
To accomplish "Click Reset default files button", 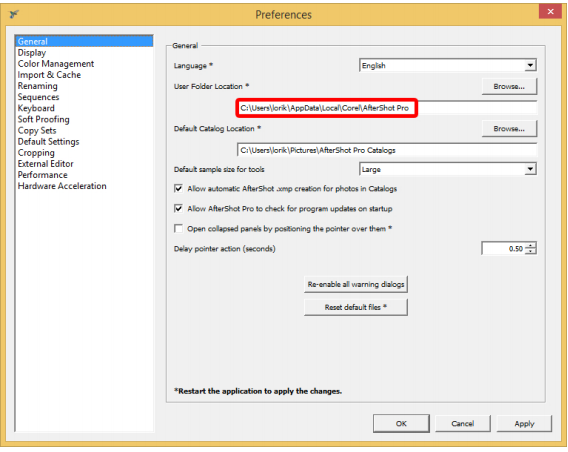I will pyautogui.click(x=356, y=307).
